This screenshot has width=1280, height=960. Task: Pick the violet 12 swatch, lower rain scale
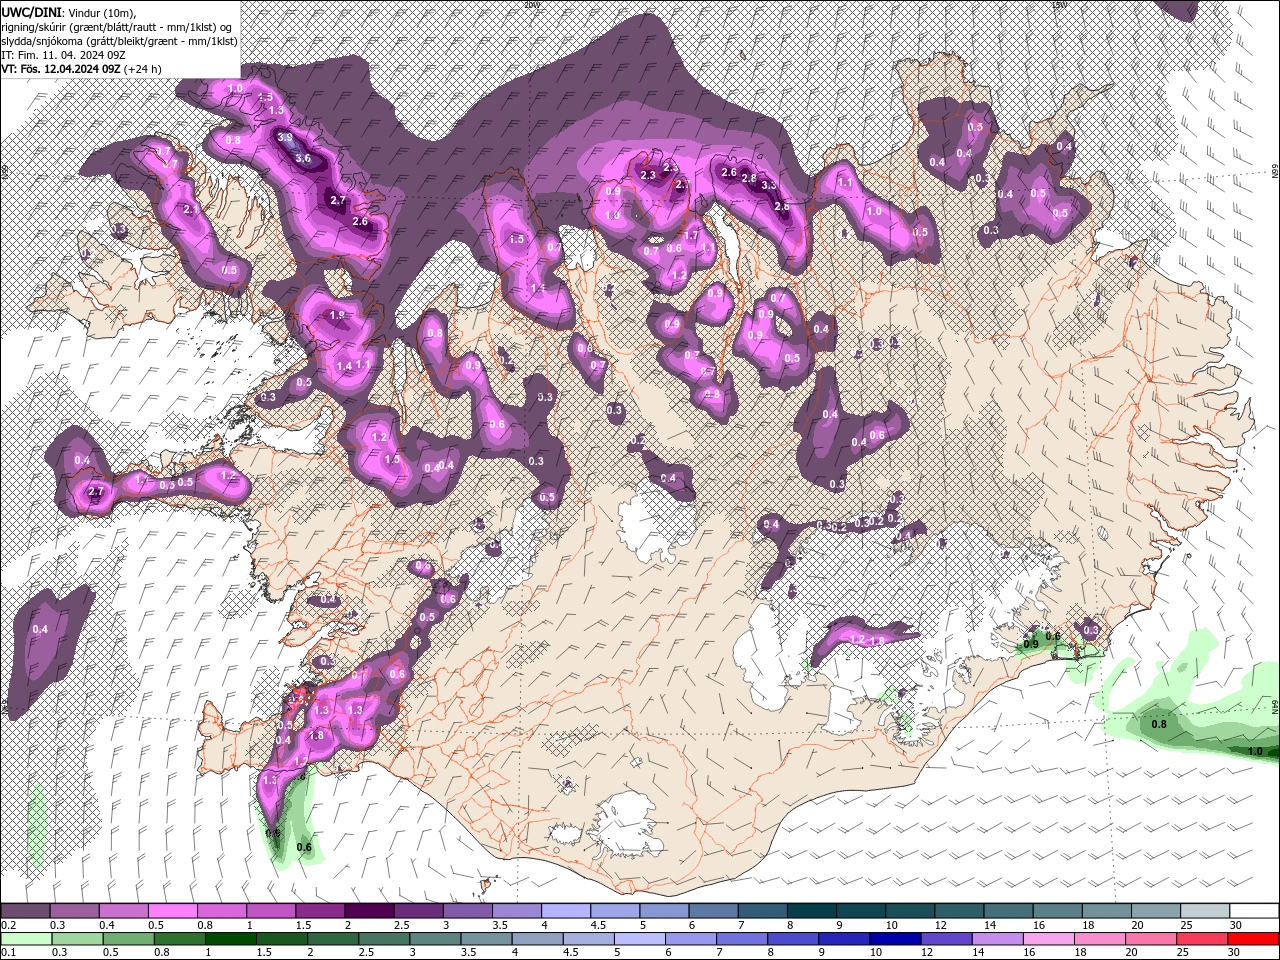click(946, 939)
